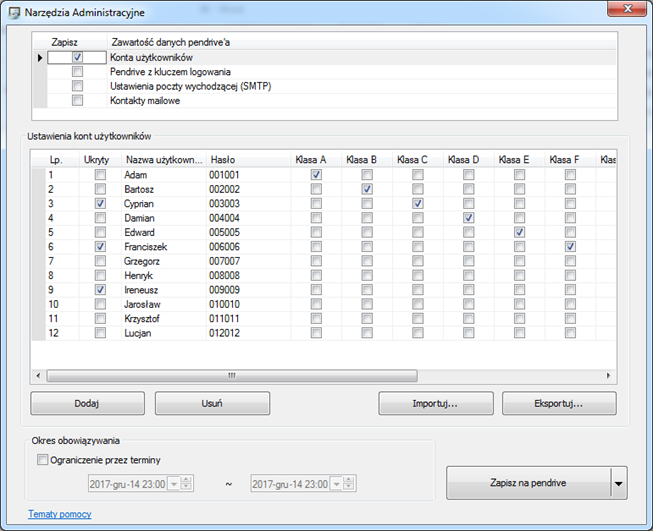Select password cell 010010

tap(249, 304)
